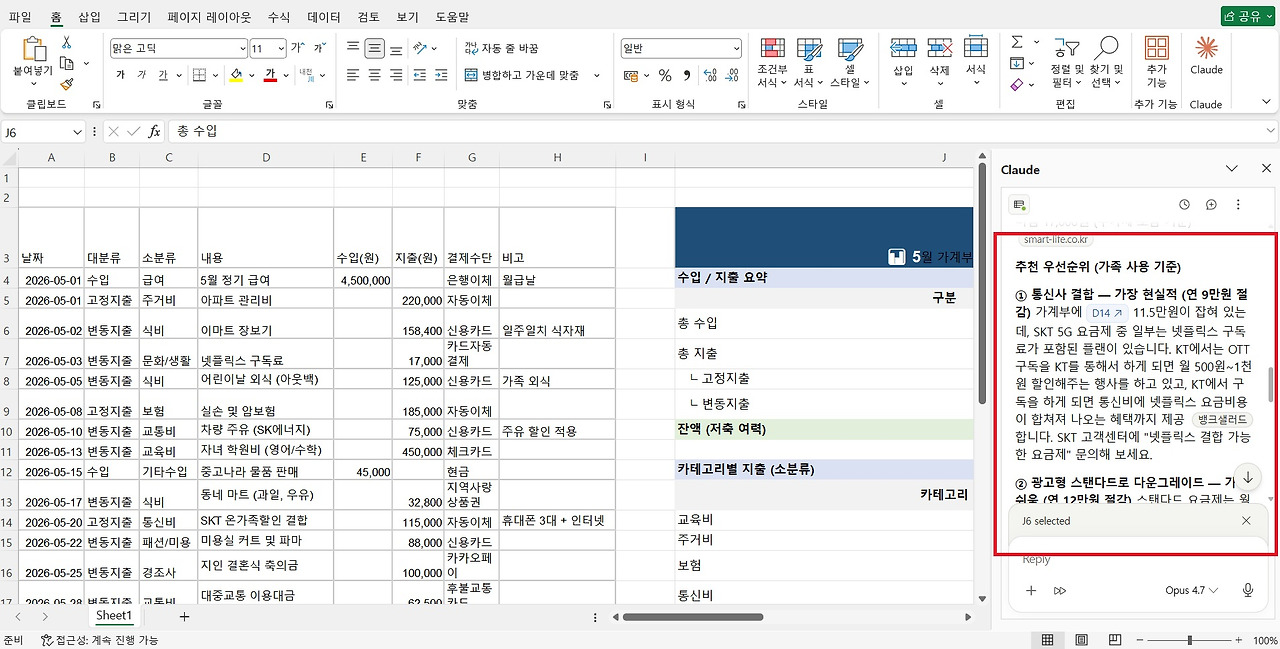This screenshot has height=649, width=1280.
Task: Jump to latest message with down-arrow button
Action: tap(1248, 477)
